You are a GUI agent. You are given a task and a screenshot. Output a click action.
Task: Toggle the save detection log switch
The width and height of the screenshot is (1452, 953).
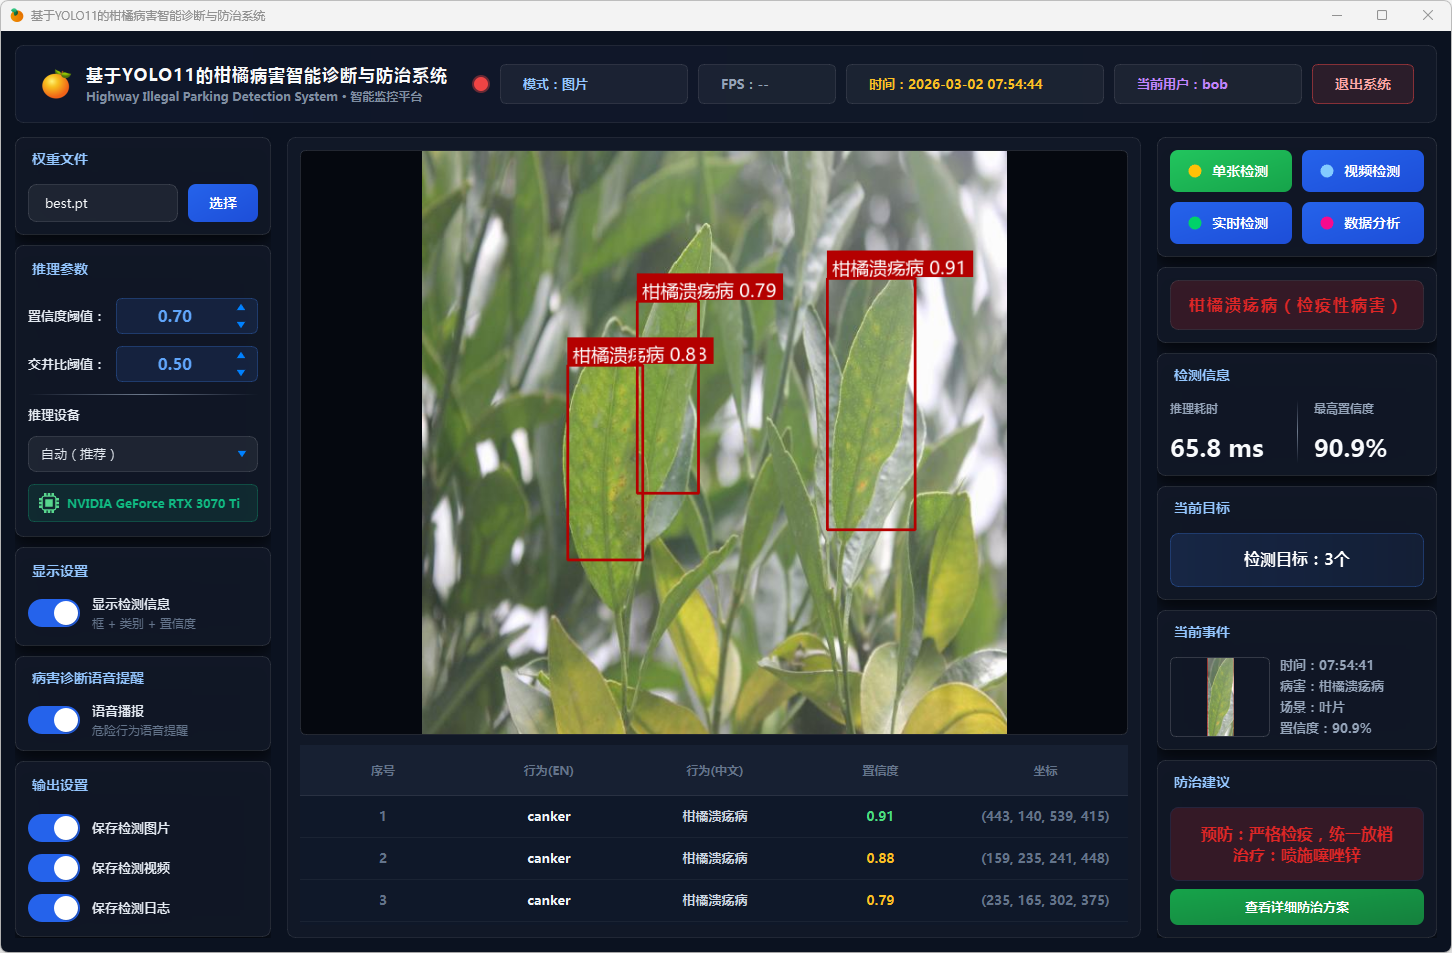tap(54, 908)
